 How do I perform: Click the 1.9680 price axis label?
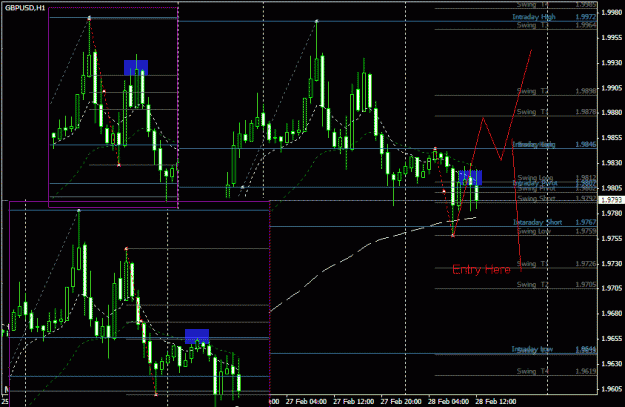612,313
